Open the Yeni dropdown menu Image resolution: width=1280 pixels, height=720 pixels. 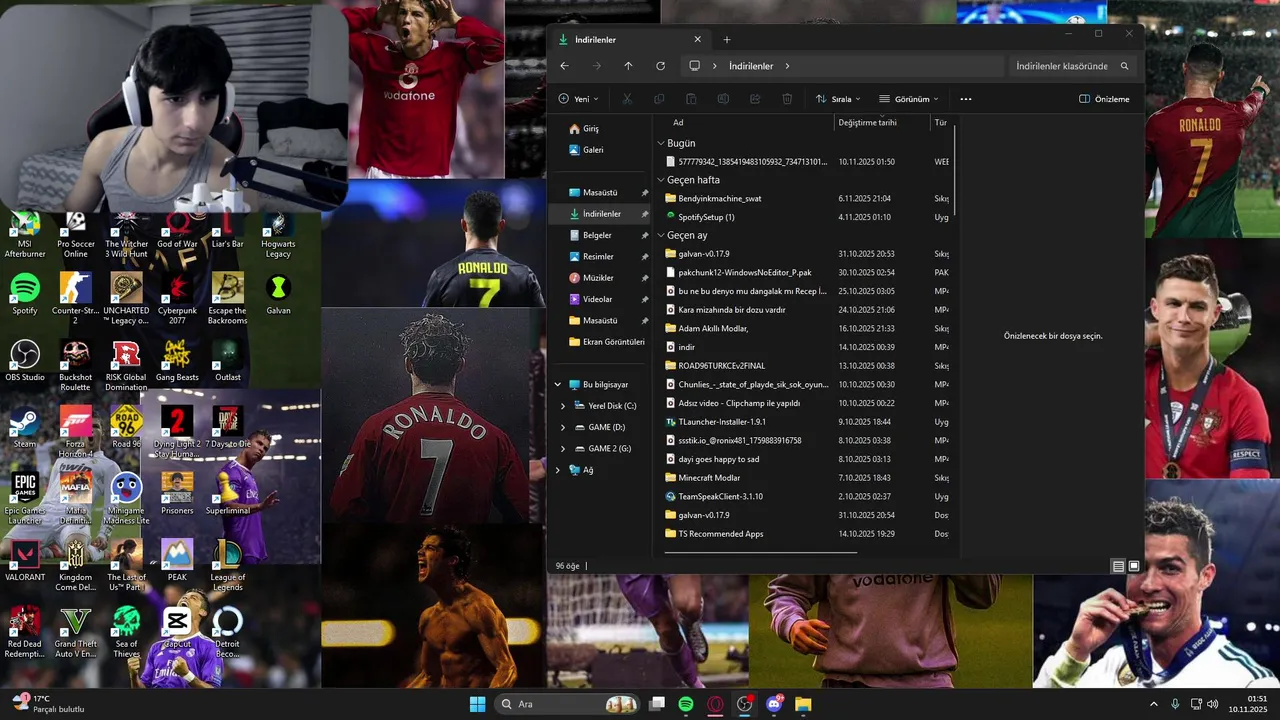579,99
